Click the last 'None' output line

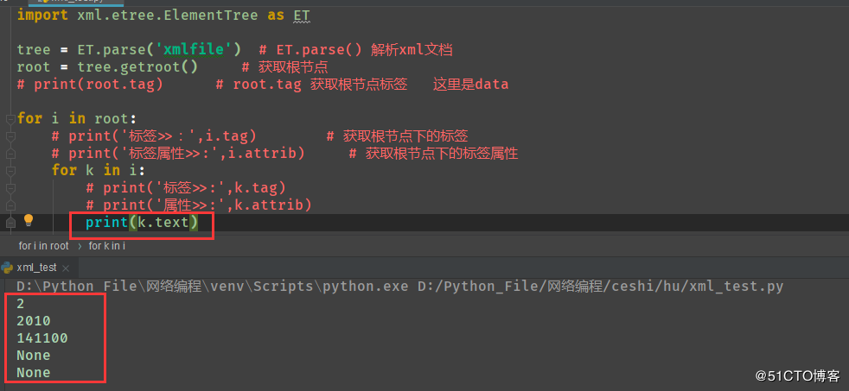point(34,373)
